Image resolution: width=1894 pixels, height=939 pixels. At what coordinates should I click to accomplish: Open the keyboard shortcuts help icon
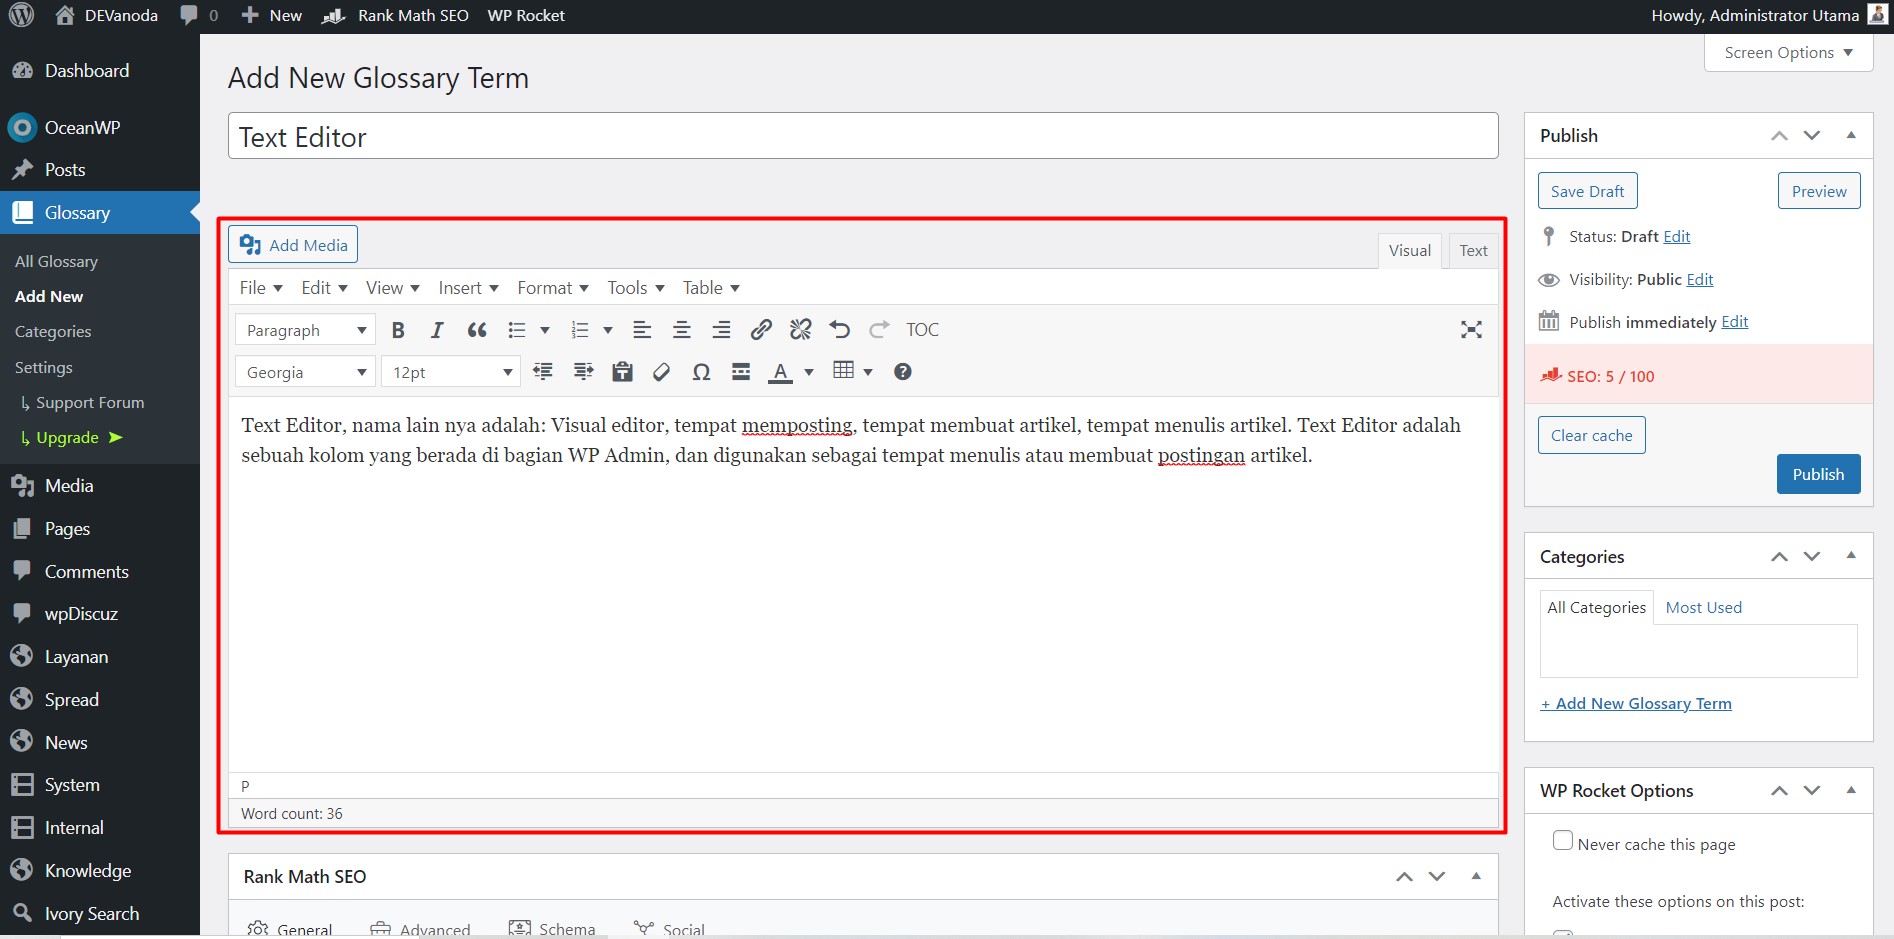902,372
